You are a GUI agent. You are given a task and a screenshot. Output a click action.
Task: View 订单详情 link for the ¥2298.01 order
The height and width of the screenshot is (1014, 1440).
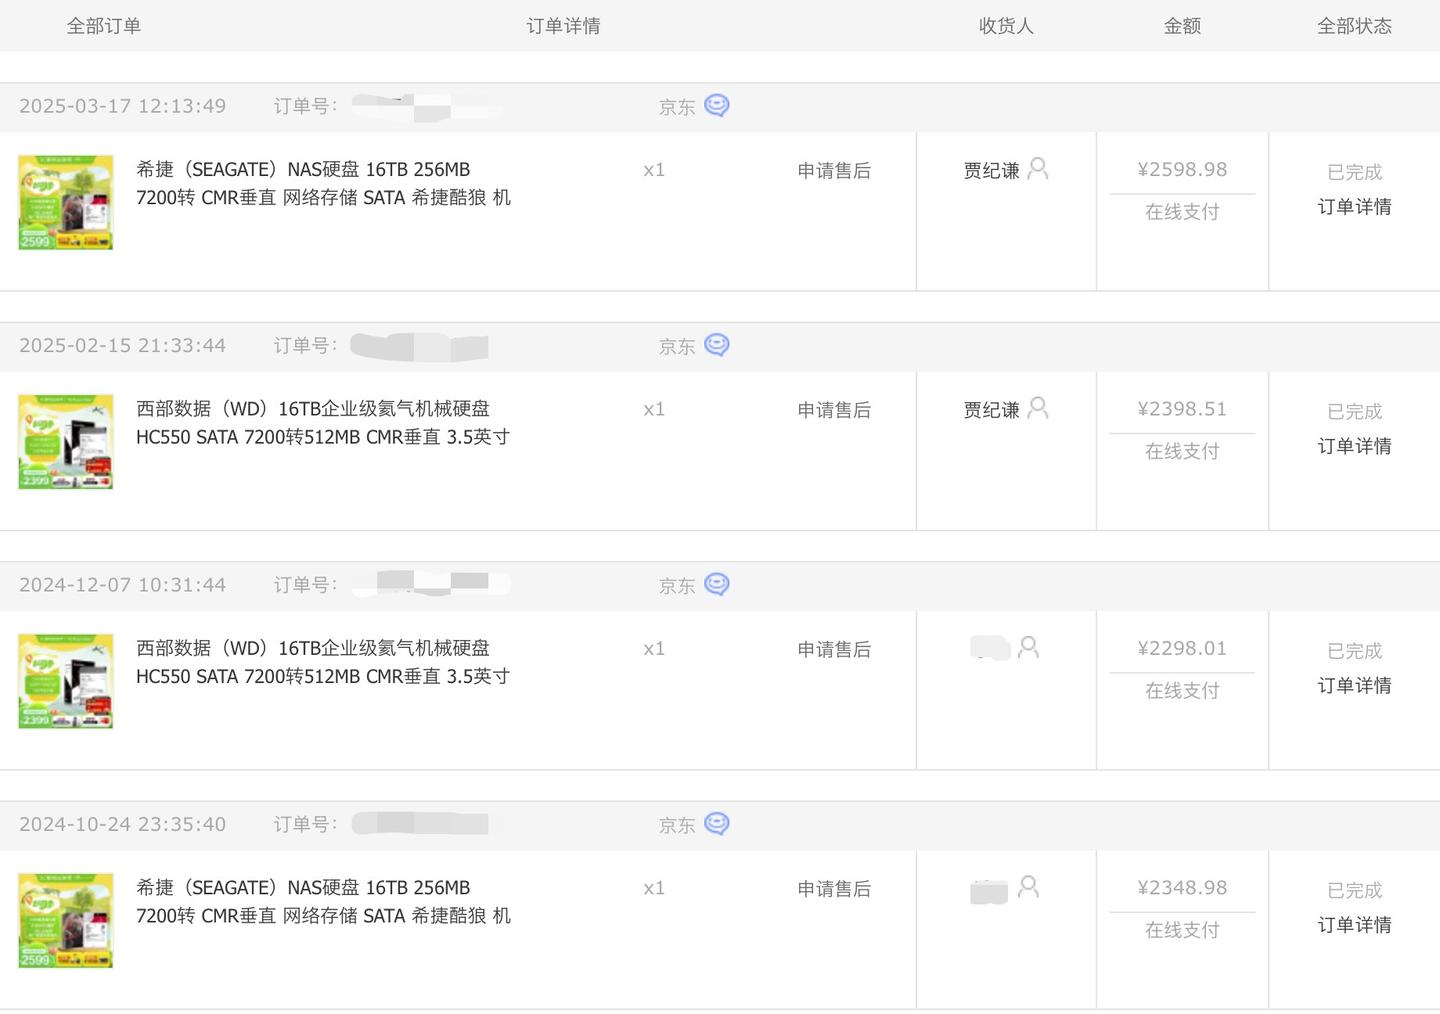tap(1354, 686)
